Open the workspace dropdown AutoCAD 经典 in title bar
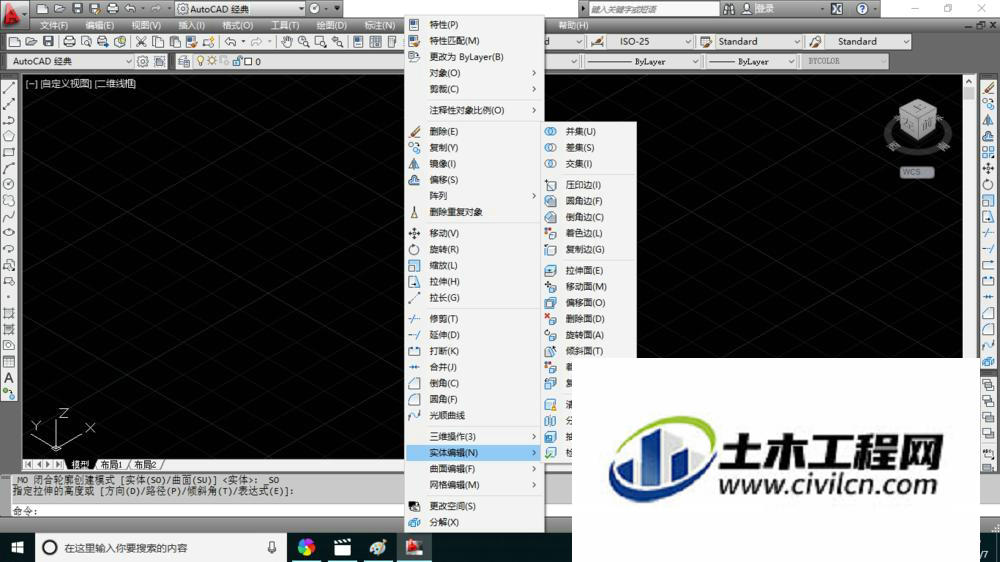 pyautogui.click(x=240, y=9)
